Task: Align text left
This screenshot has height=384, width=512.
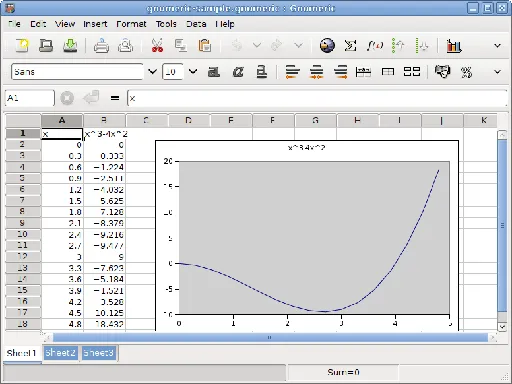Action: [292, 72]
